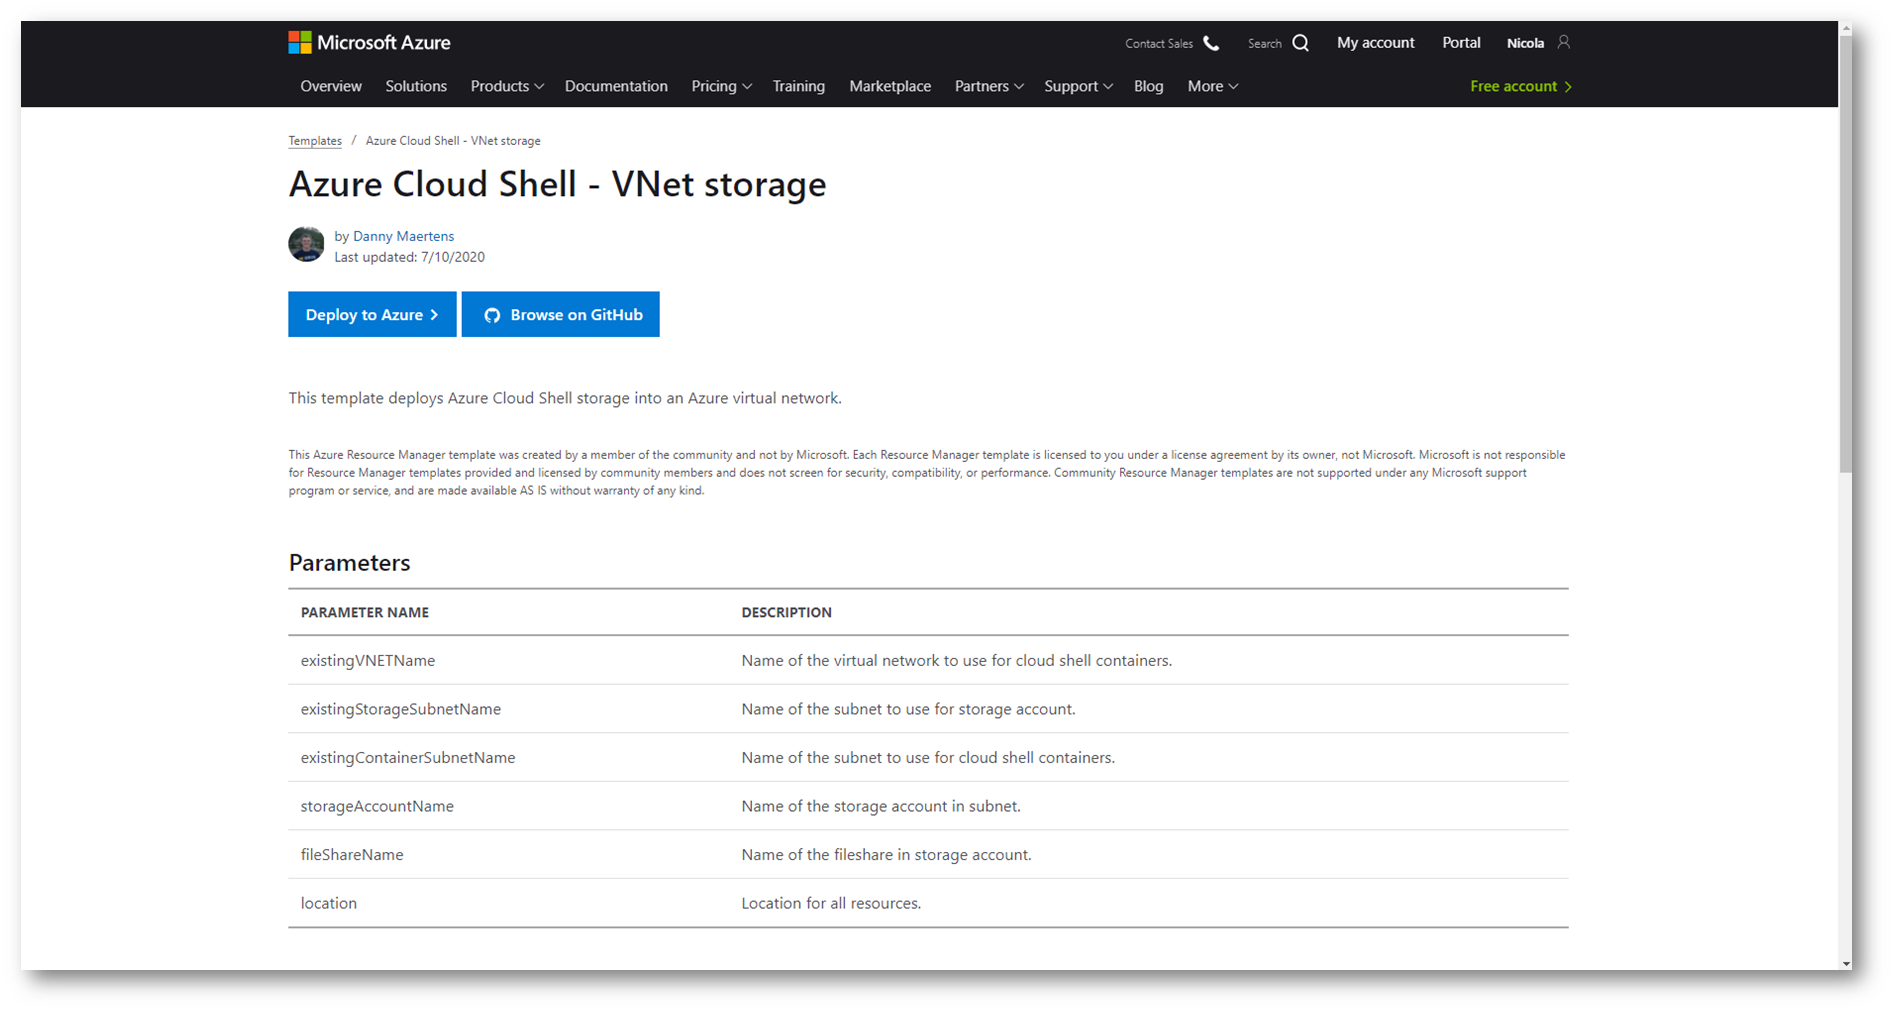Expand the Products dropdown menu
This screenshot has width=1894, height=1012.
click(507, 86)
